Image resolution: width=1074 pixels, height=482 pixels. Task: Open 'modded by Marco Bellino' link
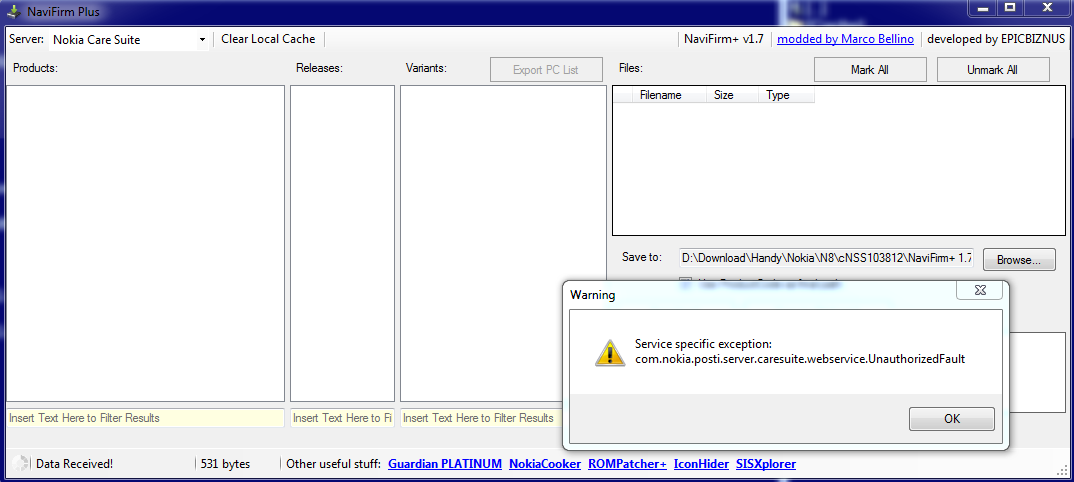coord(845,39)
